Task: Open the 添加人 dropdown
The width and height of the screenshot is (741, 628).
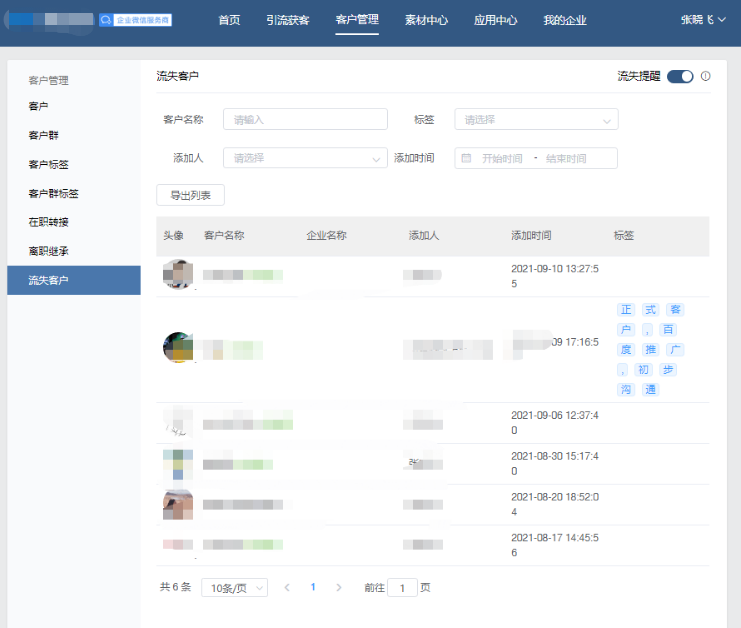Action: click(305, 158)
